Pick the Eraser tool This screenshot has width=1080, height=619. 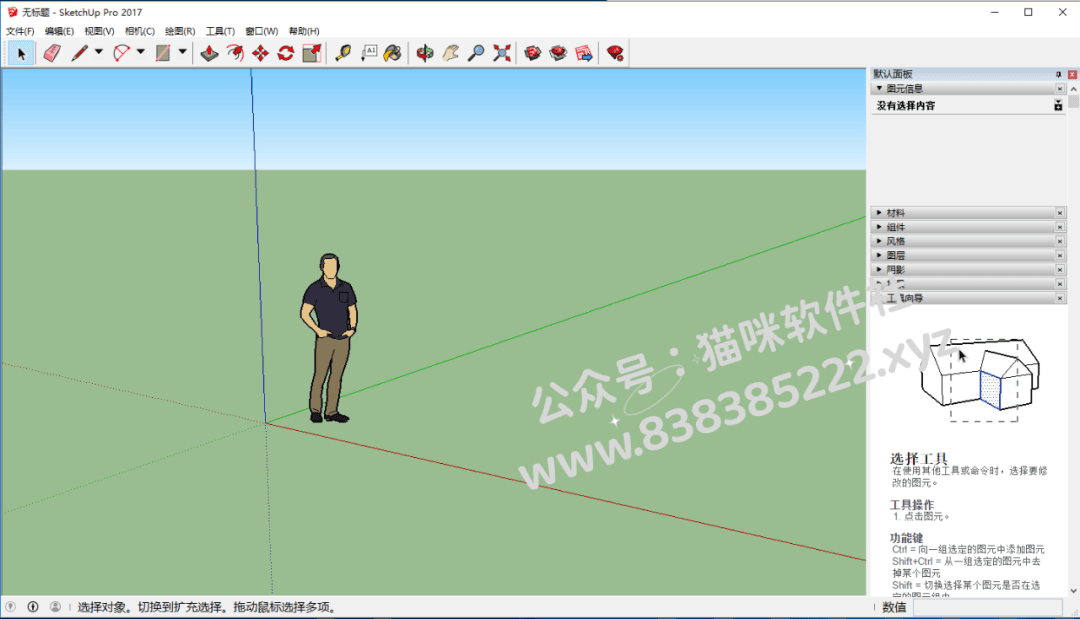(x=52, y=53)
